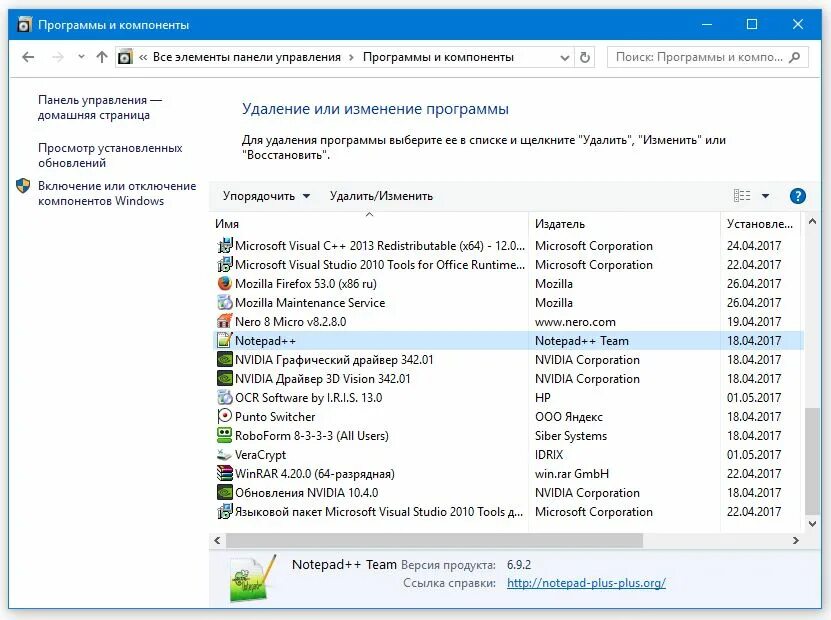Click the Обновления NVIDIA 10.4.0 icon
This screenshot has width=831, height=620.
(225, 492)
